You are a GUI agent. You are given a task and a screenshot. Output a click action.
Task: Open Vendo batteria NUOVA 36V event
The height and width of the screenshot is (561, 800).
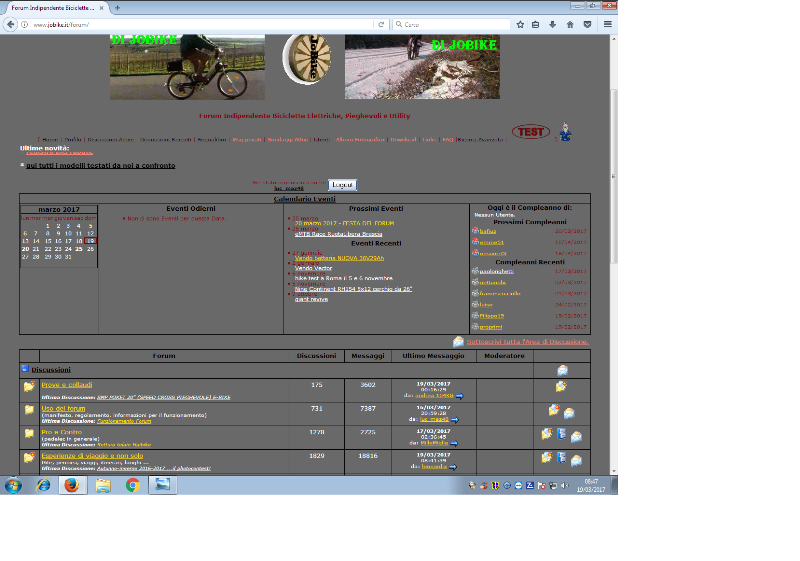coord(339,258)
